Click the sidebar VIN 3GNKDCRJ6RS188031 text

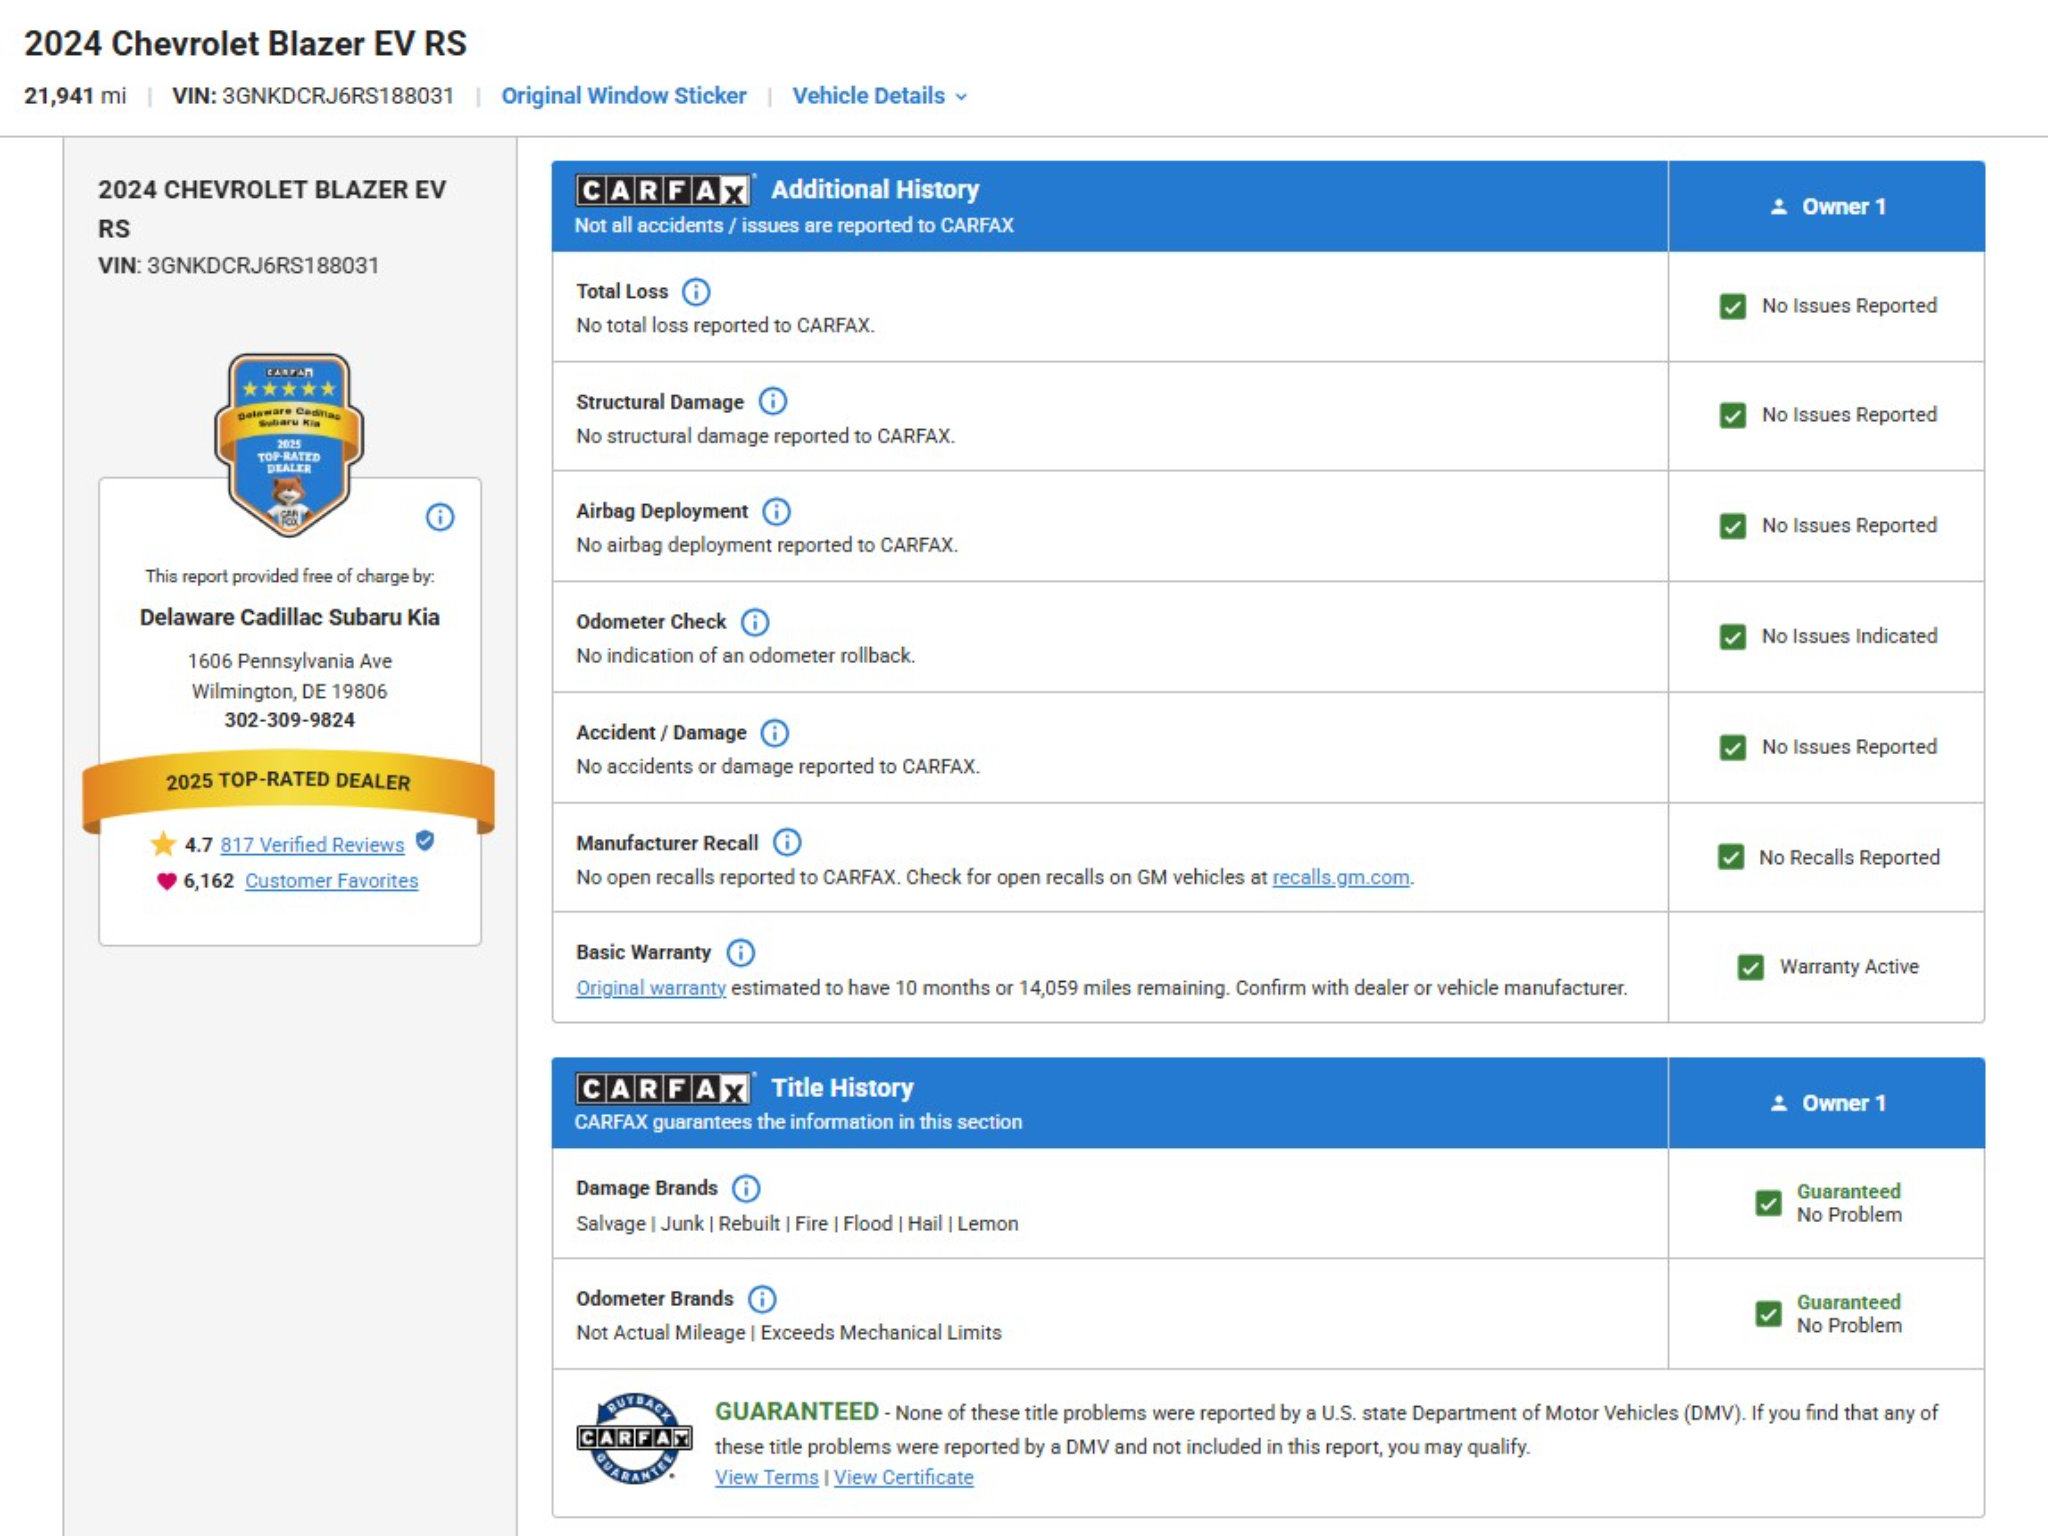pyautogui.click(x=239, y=266)
